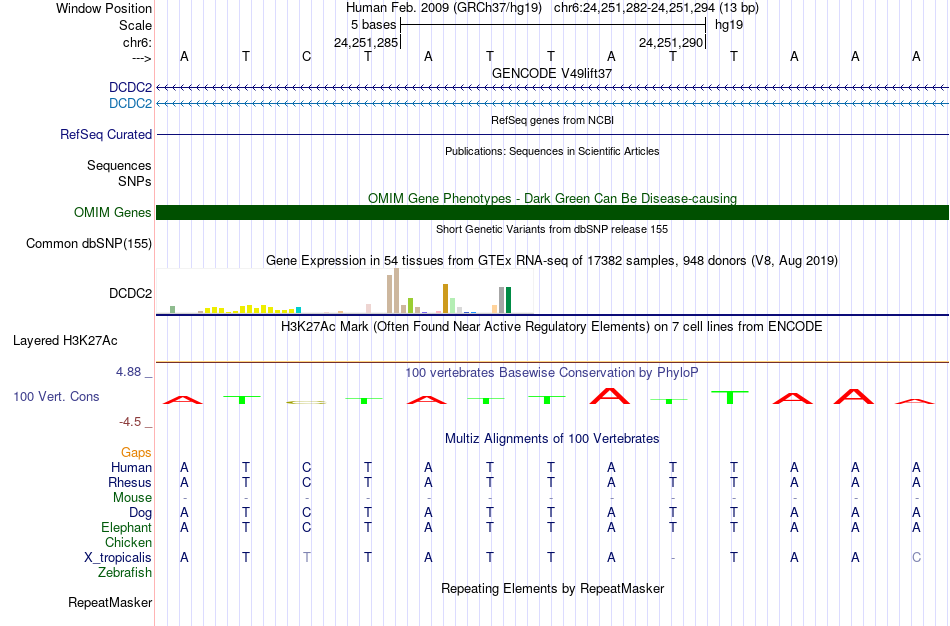Click the "Chicken" alignment row label

(x=128, y=542)
